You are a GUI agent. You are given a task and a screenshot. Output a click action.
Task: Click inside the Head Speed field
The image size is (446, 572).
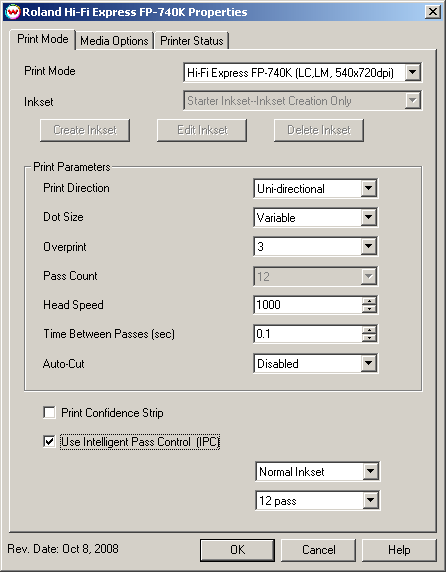point(308,305)
